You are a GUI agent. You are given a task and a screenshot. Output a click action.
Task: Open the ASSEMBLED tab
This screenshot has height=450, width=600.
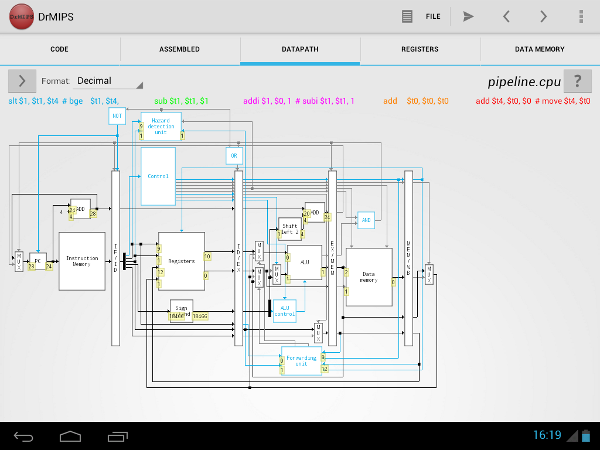180,49
